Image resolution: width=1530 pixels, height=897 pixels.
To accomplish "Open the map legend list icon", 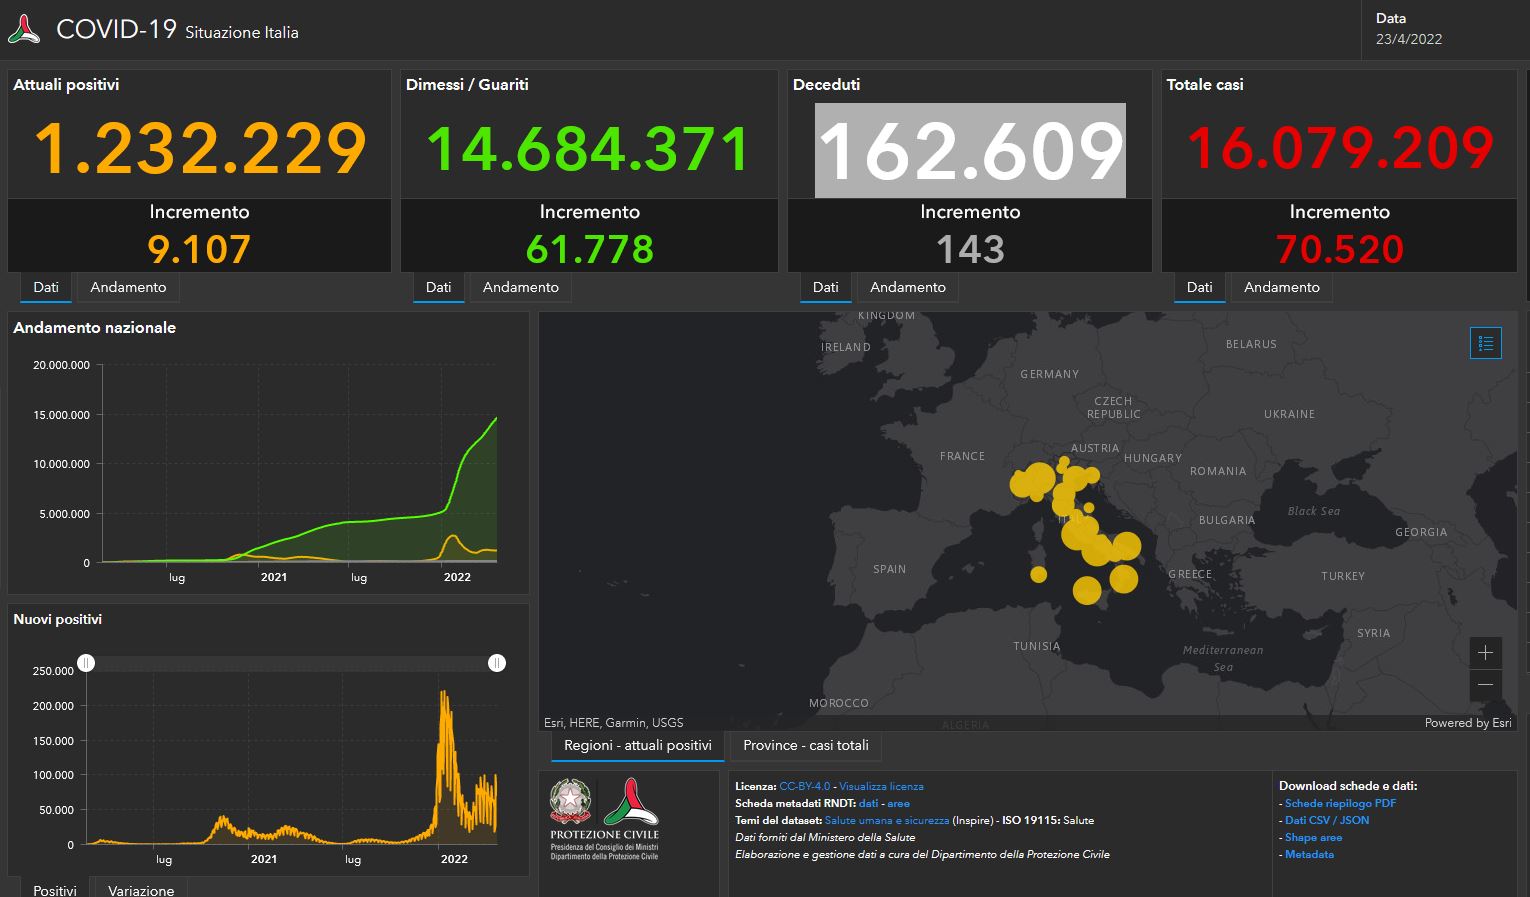I will [1485, 343].
